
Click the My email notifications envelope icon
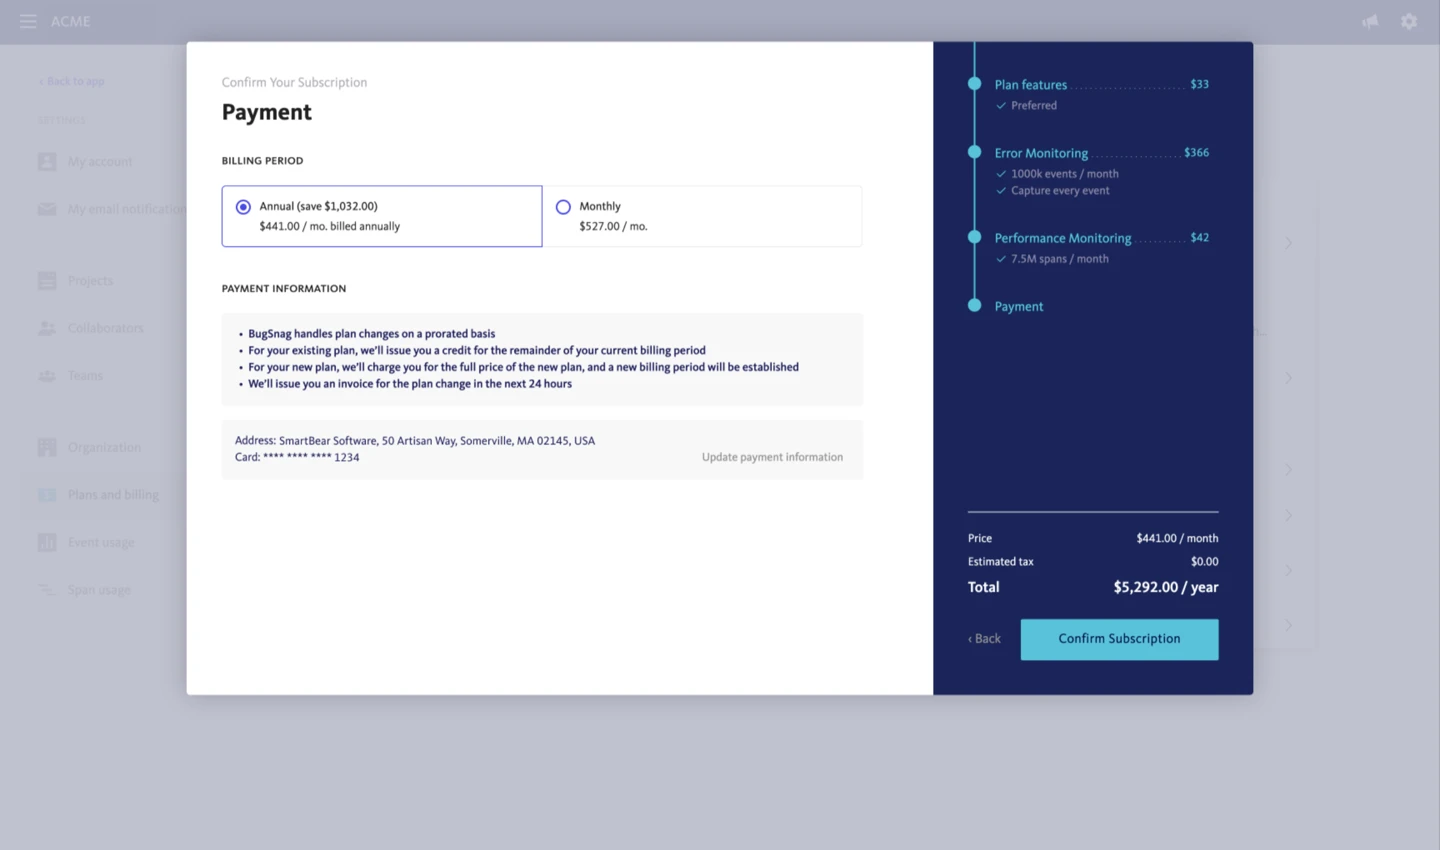pos(47,209)
